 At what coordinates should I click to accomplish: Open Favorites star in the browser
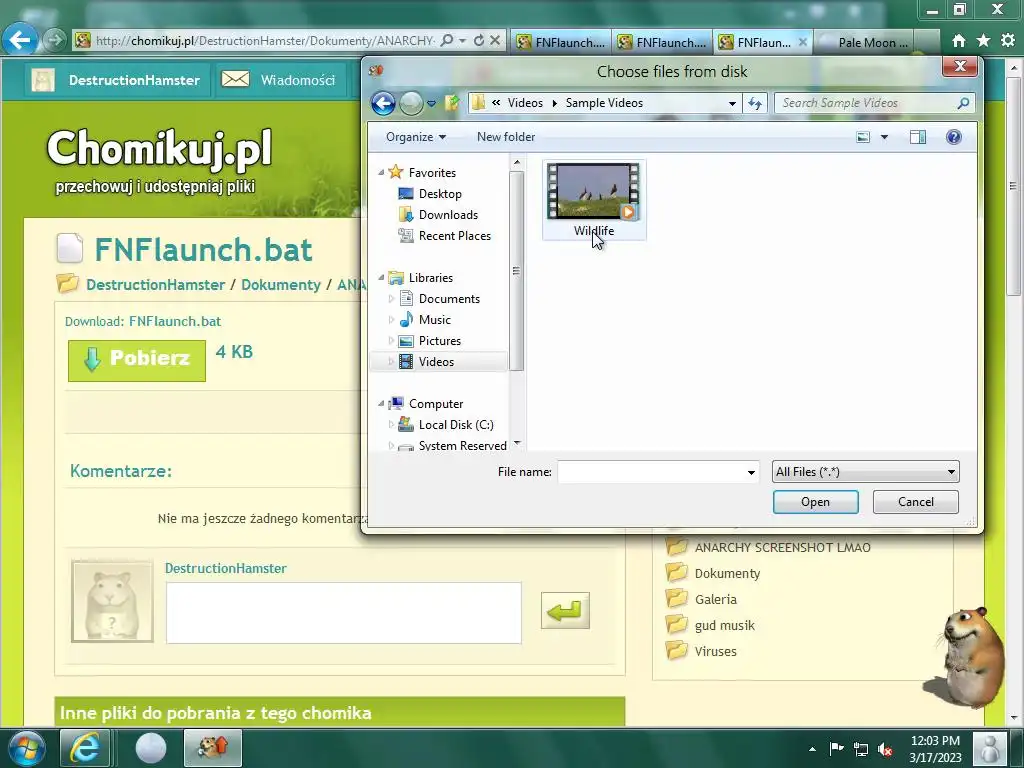(x=983, y=40)
